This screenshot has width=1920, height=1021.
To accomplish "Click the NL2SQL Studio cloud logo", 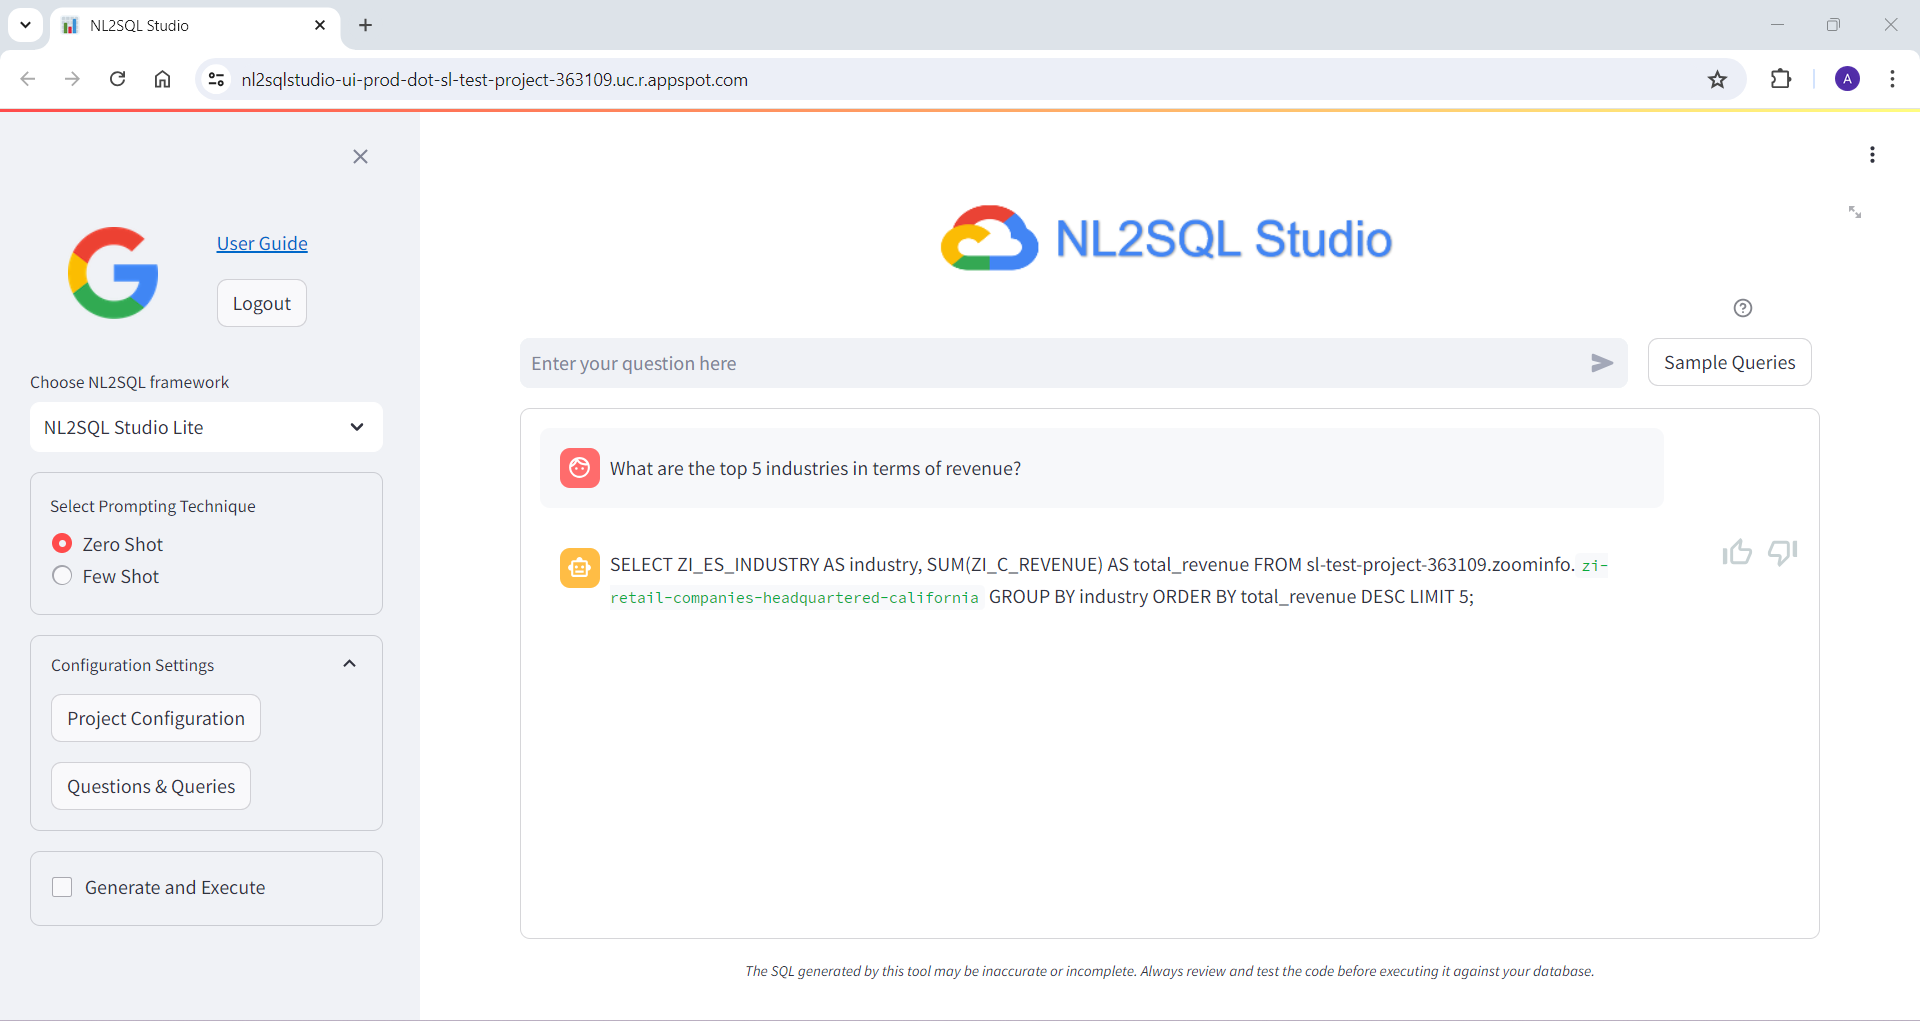I will 1166,238.
